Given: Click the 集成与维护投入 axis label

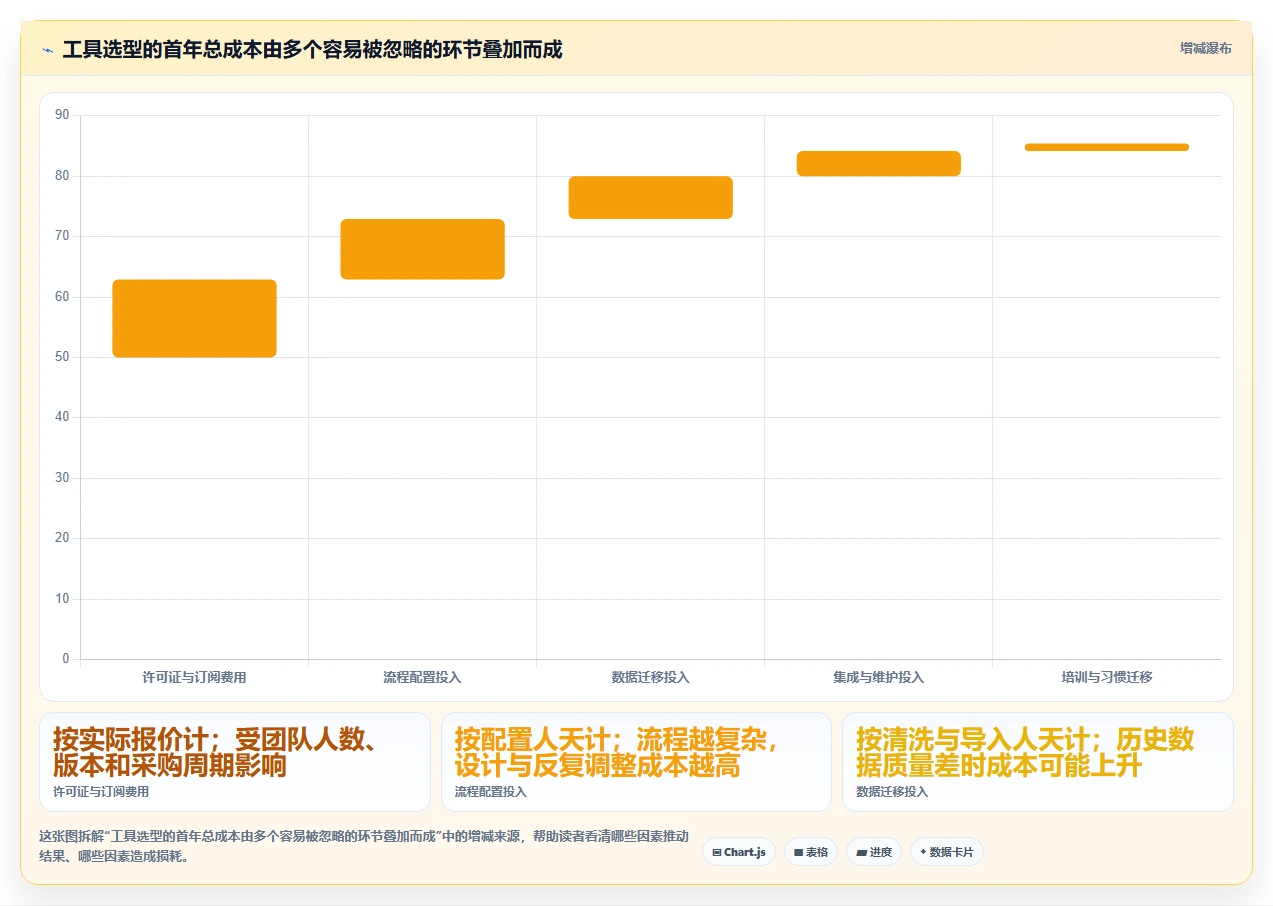Looking at the screenshot, I should pos(879,677).
